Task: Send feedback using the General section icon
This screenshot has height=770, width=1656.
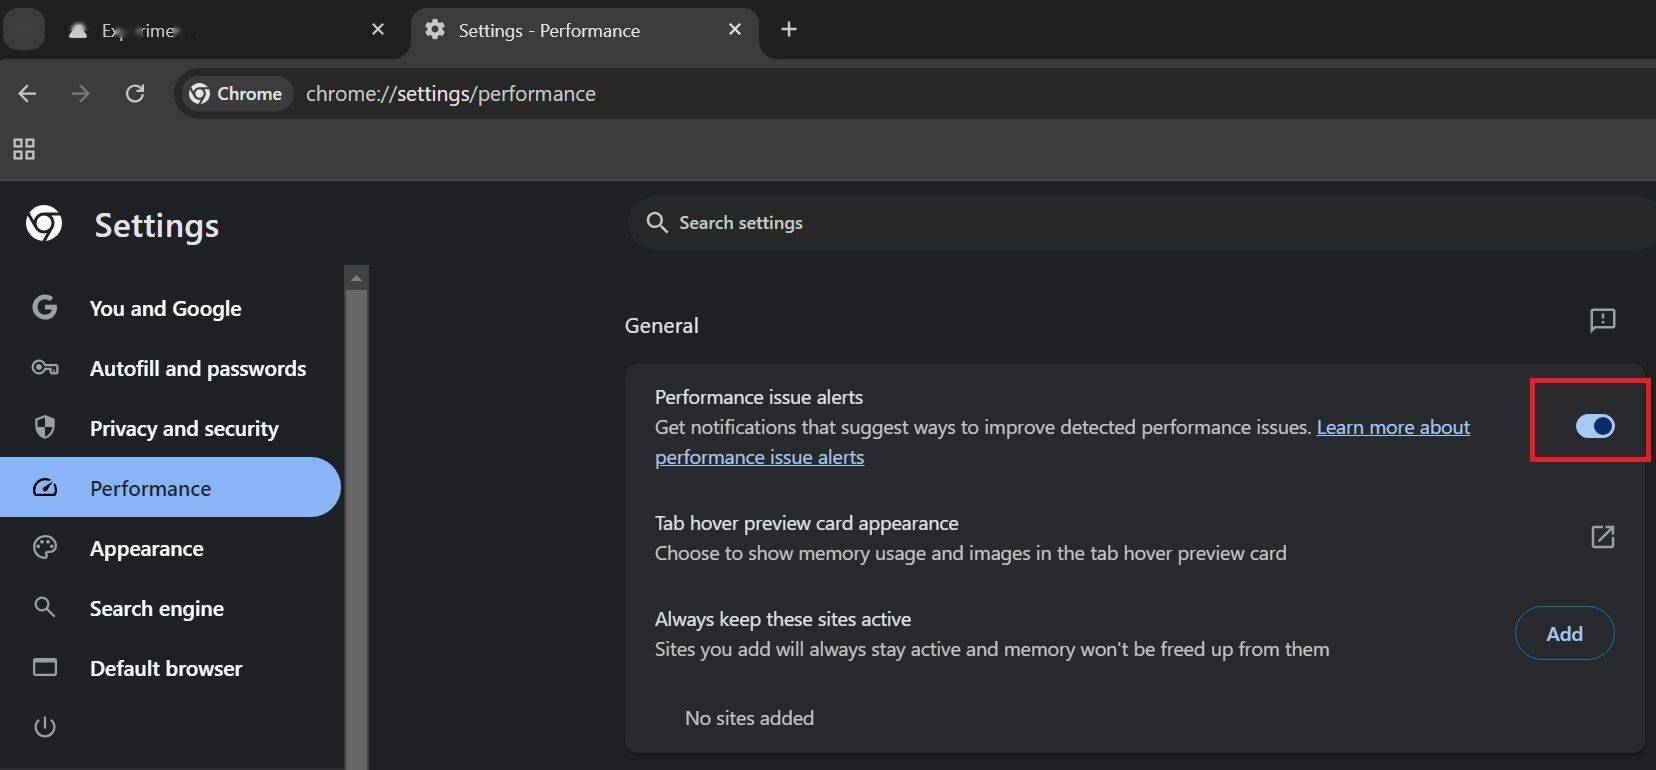Action: (1602, 320)
